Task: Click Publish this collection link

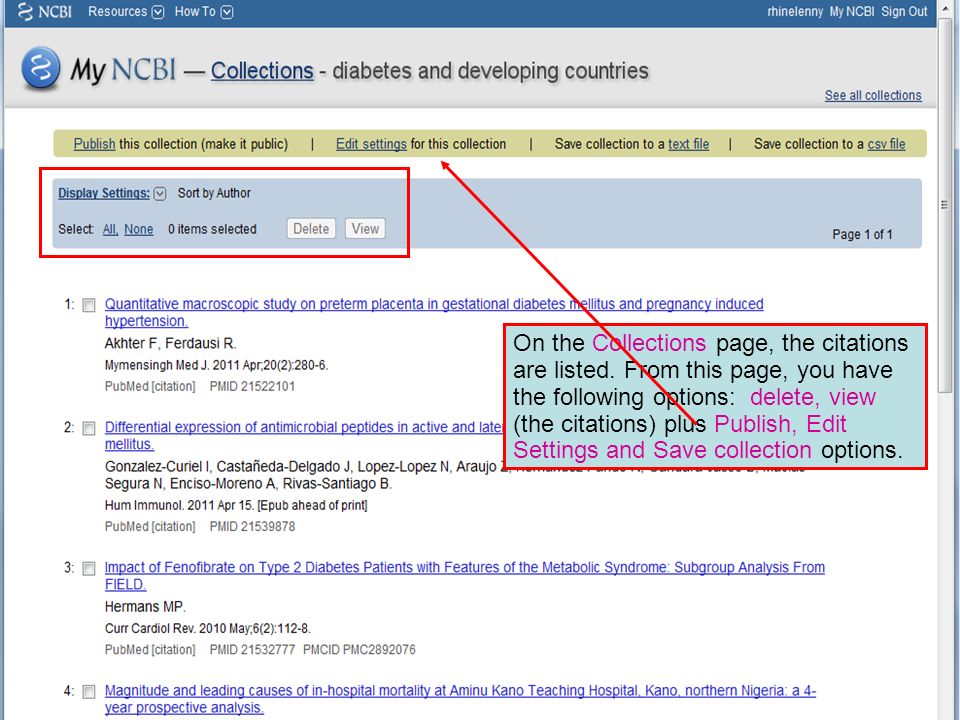Action: pyautogui.click(x=94, y=144)
